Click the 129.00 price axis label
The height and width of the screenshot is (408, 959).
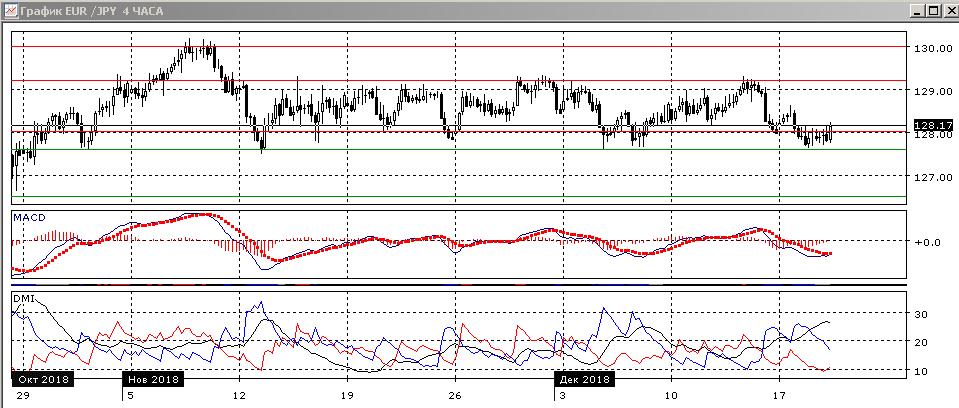point(933,91)
